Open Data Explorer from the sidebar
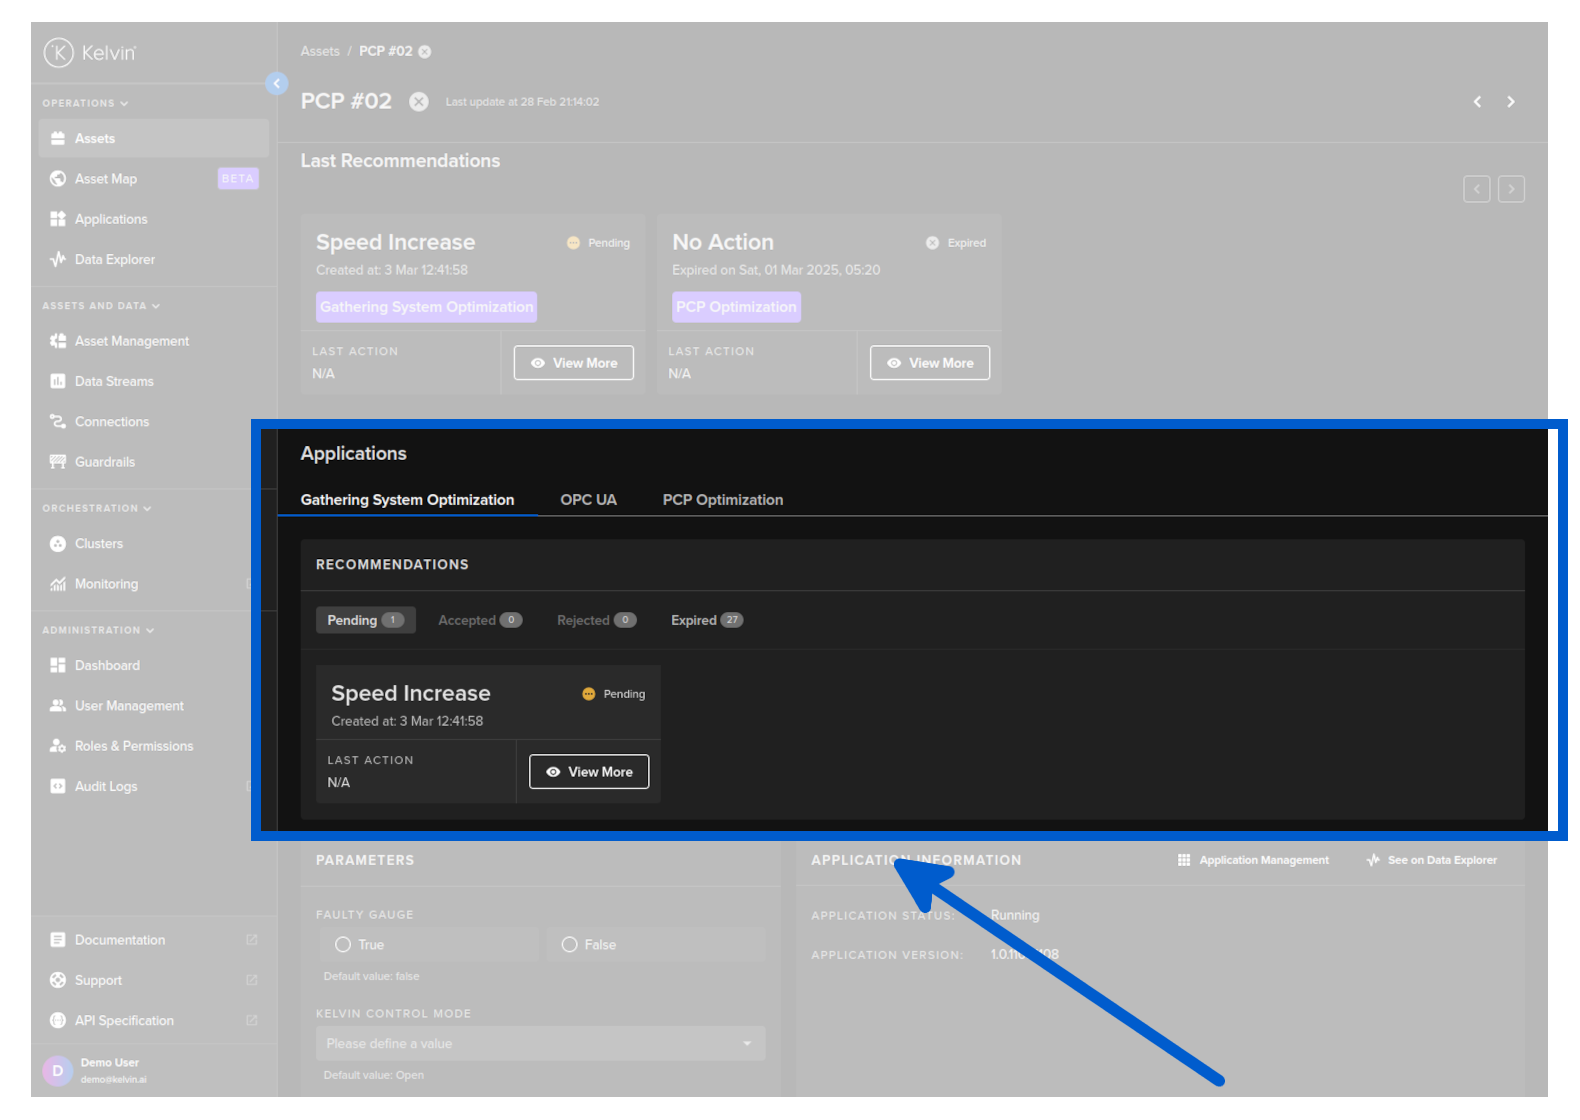 (x=114, y=260)
